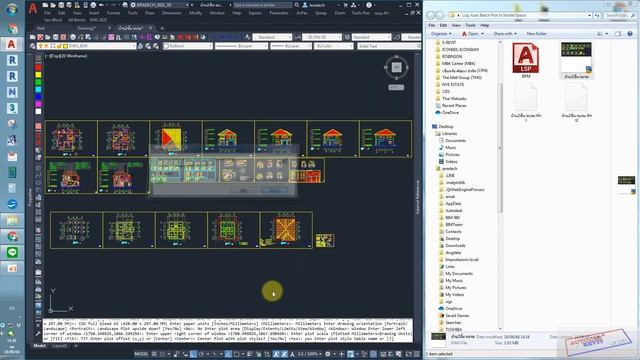The image size is (640, 360).
Task: Toggle highlighted Object Snap Tracking in status bar
Action: click(x=228, y=354)
